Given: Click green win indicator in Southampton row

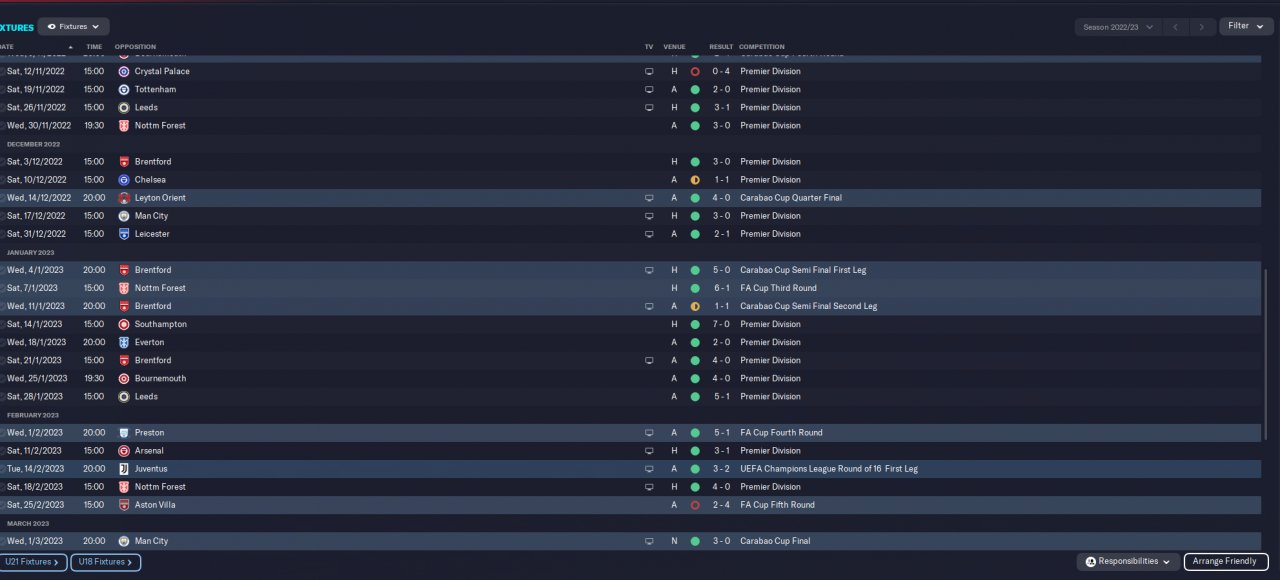Looking at the screenshot, I should (695, 324).
